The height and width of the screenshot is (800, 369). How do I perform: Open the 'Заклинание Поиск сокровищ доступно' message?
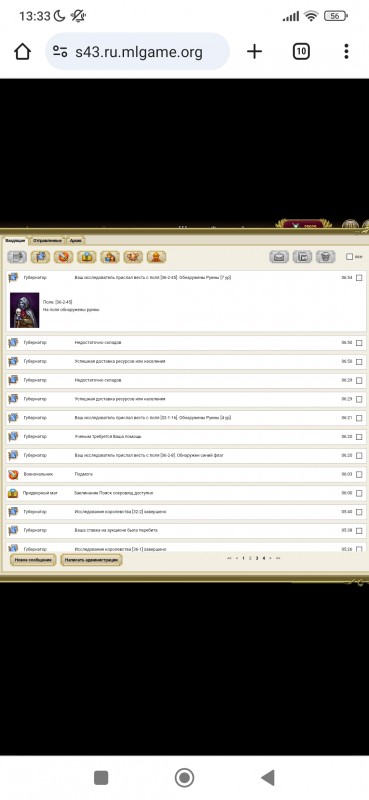(114, 493)
